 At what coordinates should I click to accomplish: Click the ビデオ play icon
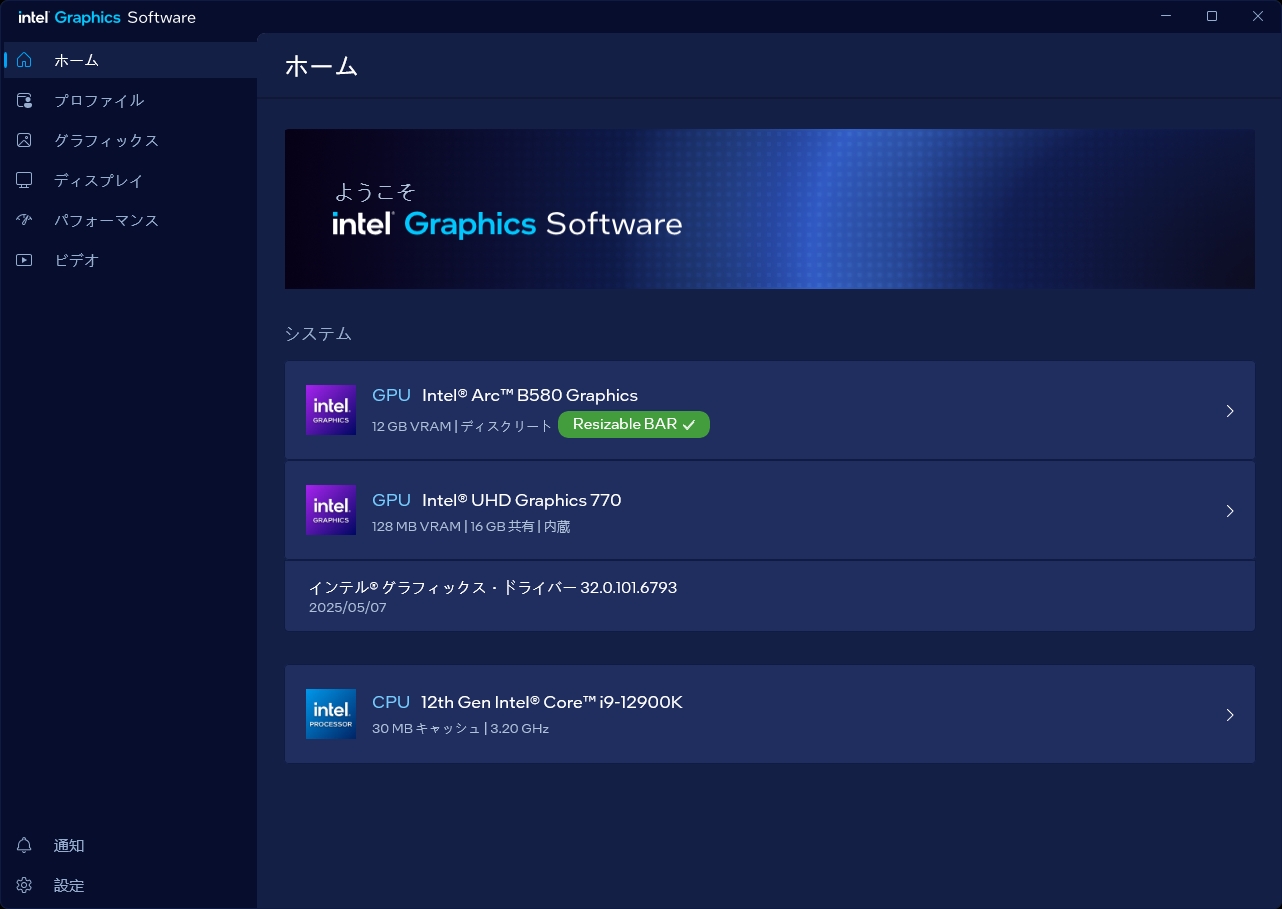(x=25, y=260)
